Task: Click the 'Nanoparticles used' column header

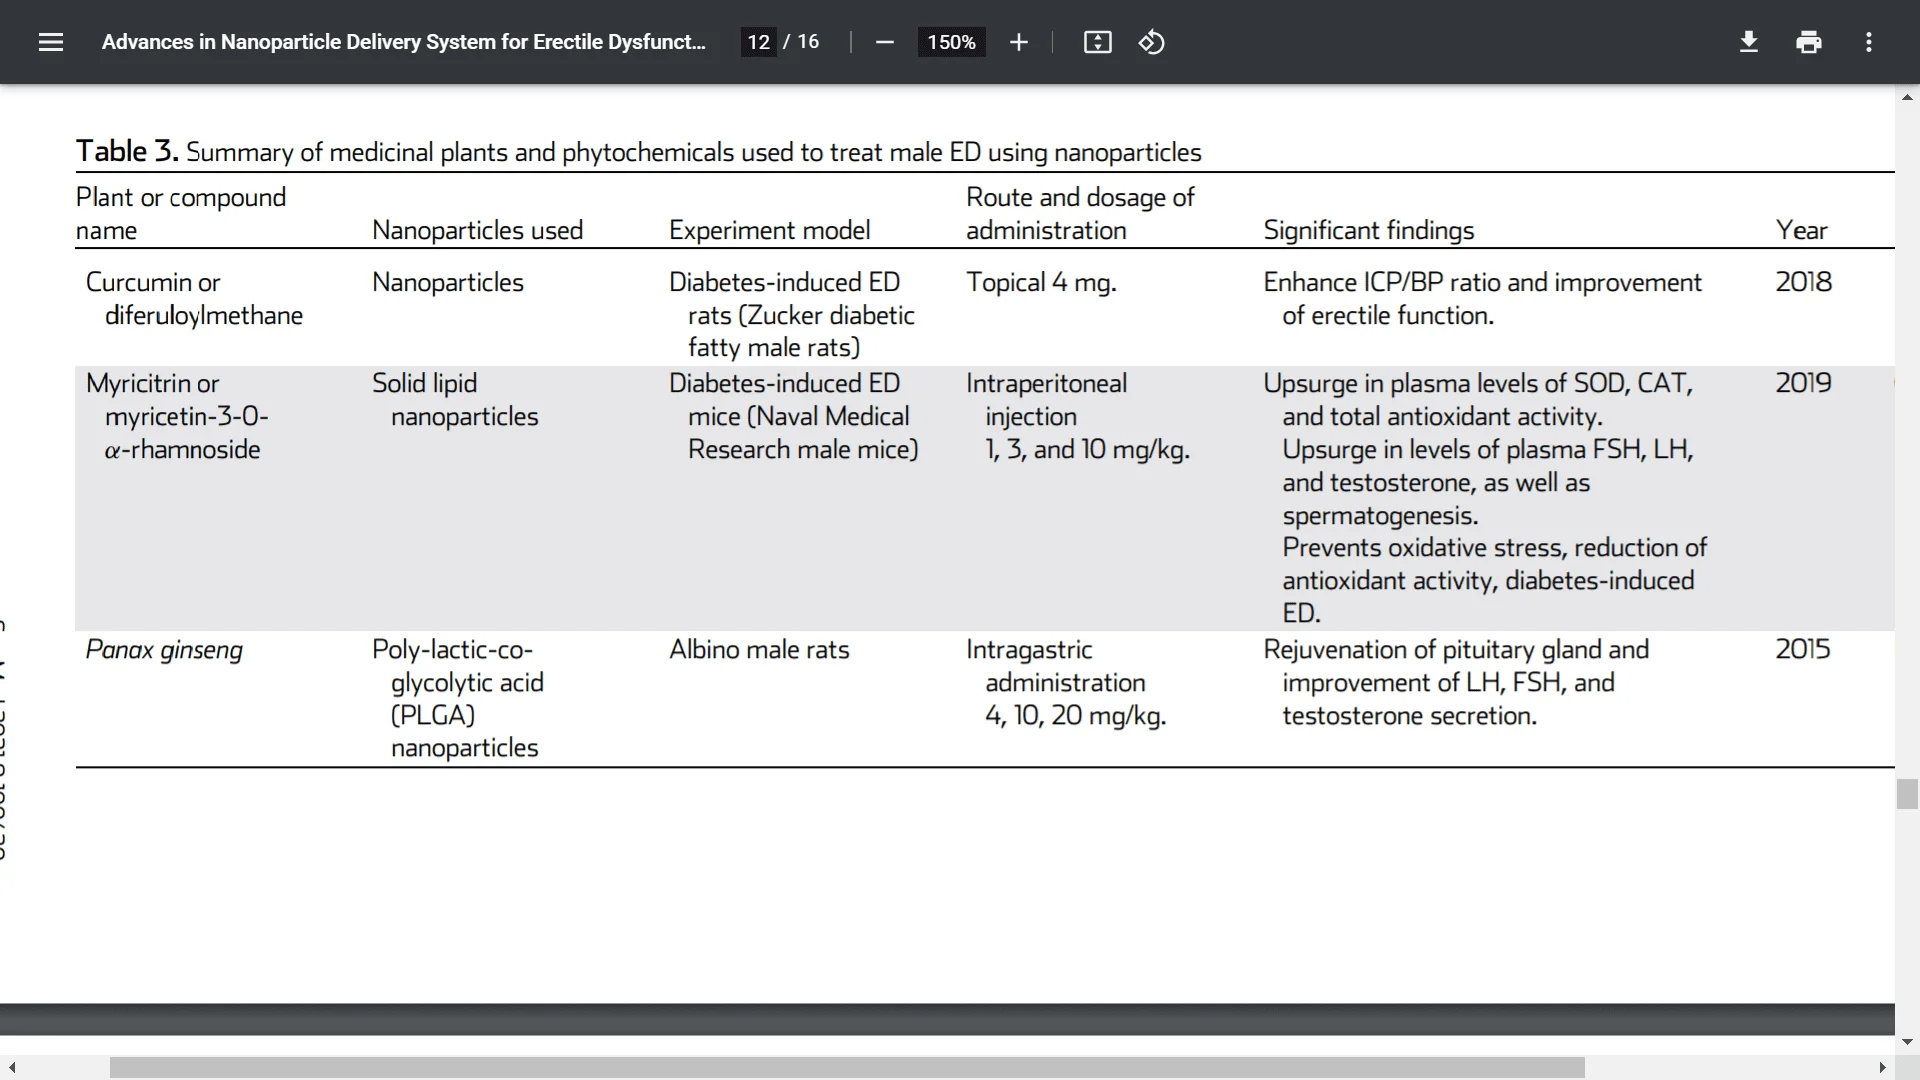Action: [477, 230]
